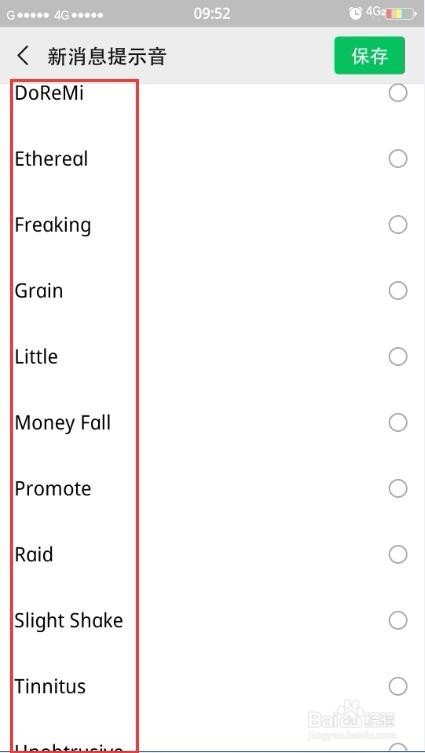
Task: Tap the clock time in status bar
Action: pos(212,13)
